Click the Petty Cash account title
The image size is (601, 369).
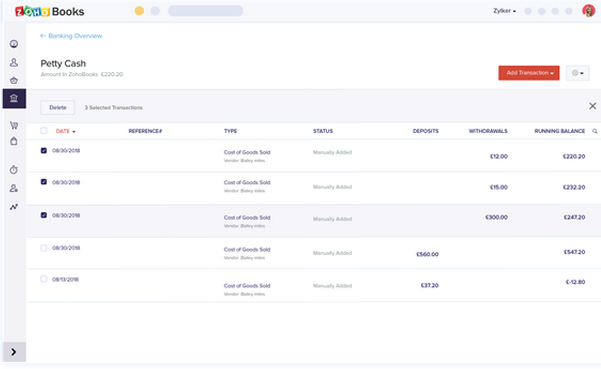63,64
